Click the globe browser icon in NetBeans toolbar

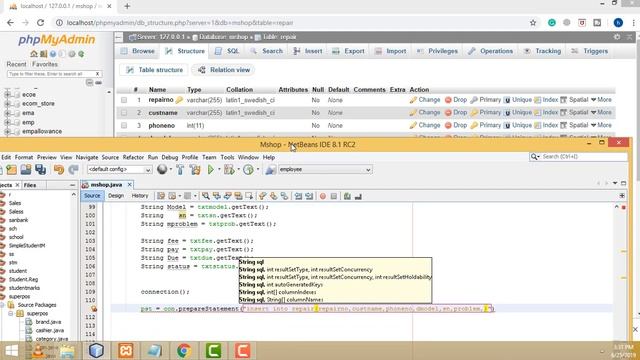pyautogui.click(x=162, y=169)
